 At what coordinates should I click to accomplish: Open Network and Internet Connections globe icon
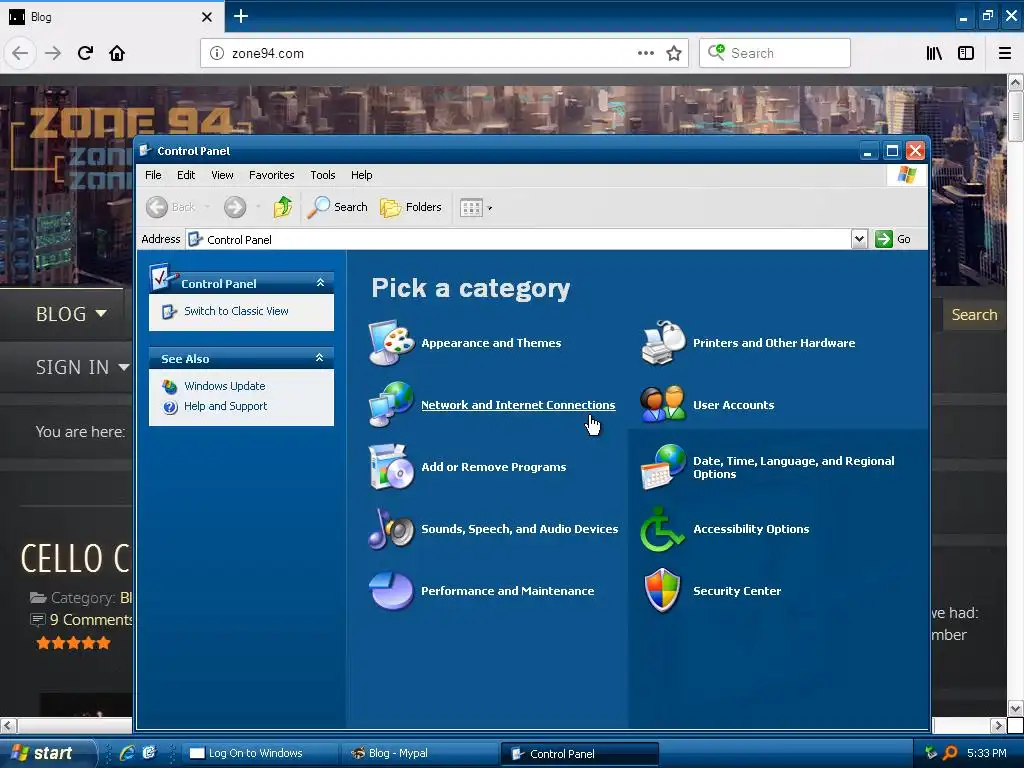tap(391, 405)
